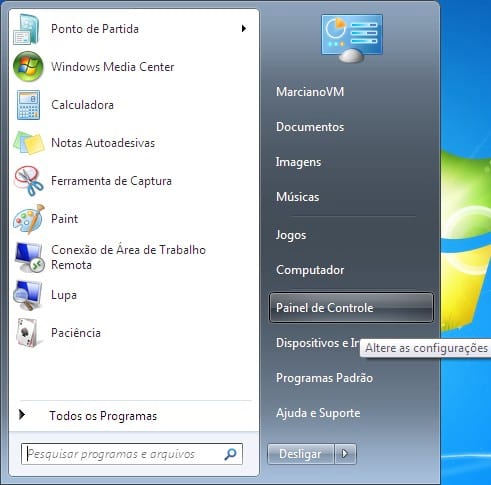
Task: Select the Paciência label
Action: click(x=76, y=333)
